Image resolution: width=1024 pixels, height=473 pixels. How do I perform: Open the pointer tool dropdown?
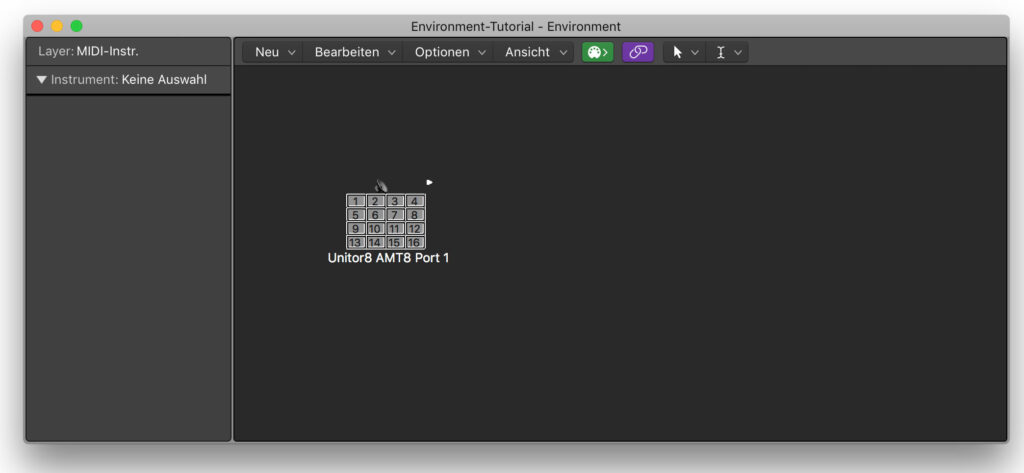[x=685, y=52]
